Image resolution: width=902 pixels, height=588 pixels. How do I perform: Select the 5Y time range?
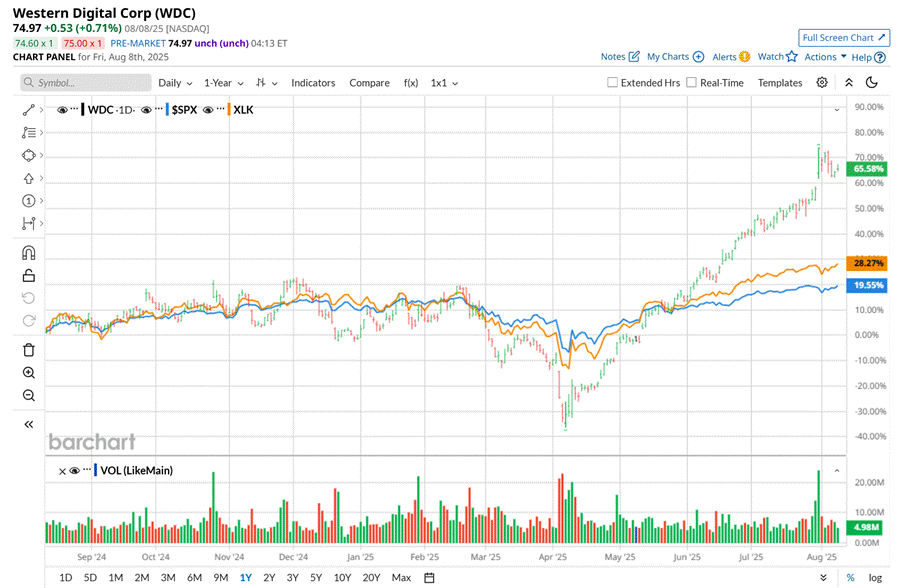click(x=316, y=578)
